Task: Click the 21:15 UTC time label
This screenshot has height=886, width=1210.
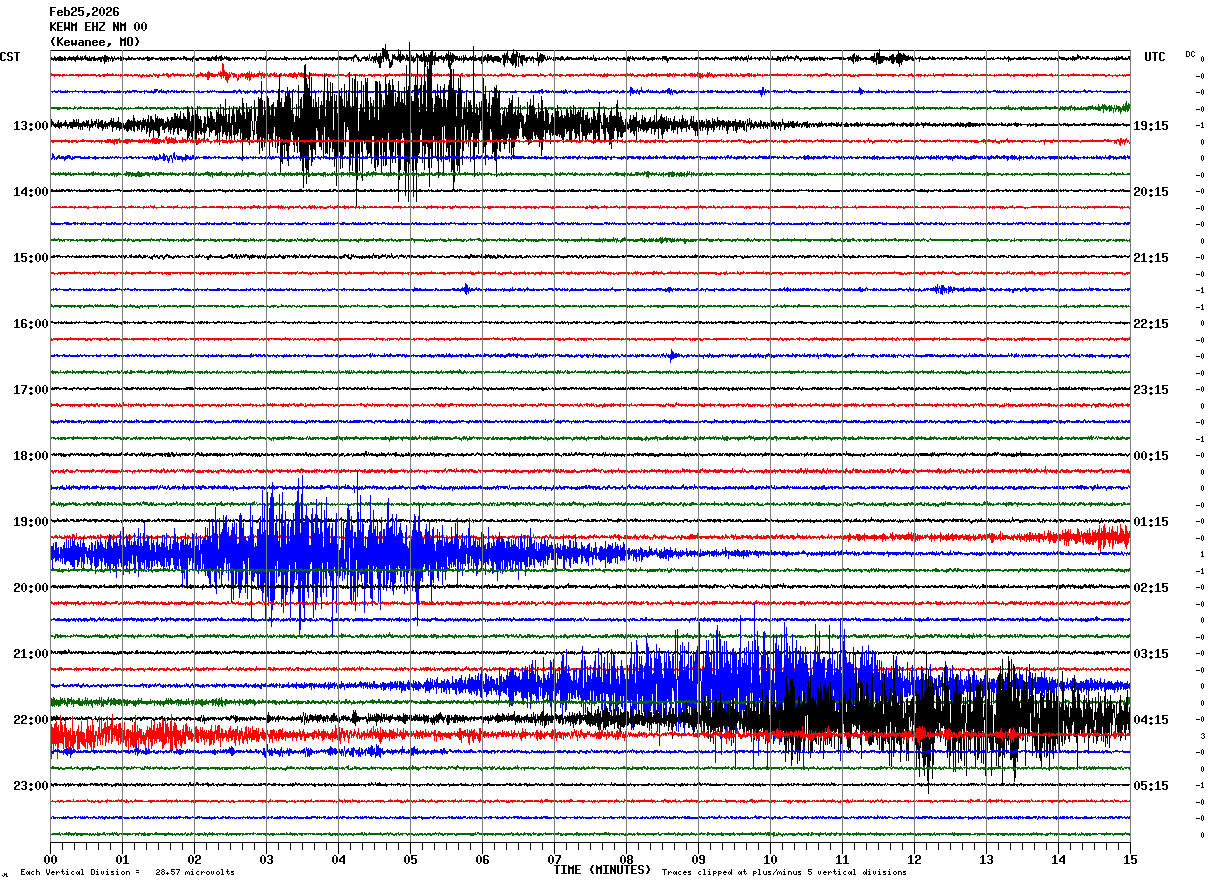Action: click(1151, 258)
